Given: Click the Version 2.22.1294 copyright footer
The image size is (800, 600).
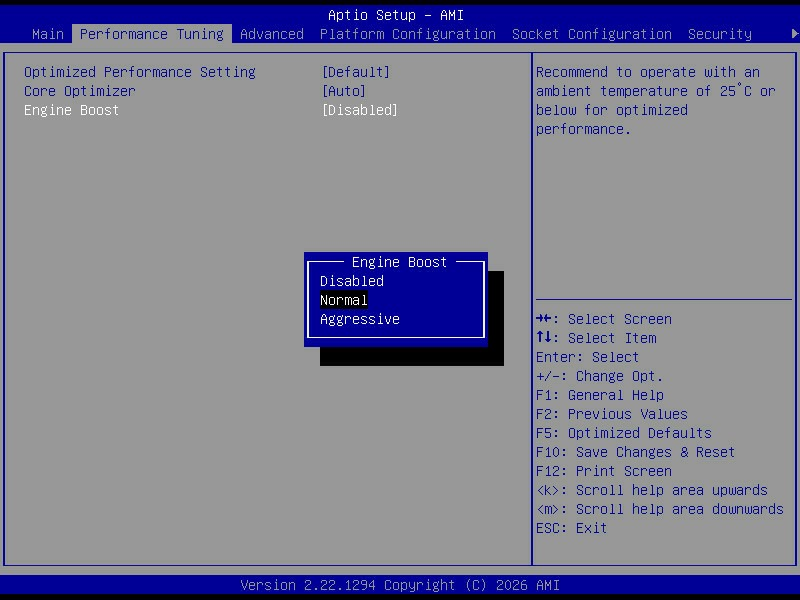Looking at the screenshot, I should (400, 585).
